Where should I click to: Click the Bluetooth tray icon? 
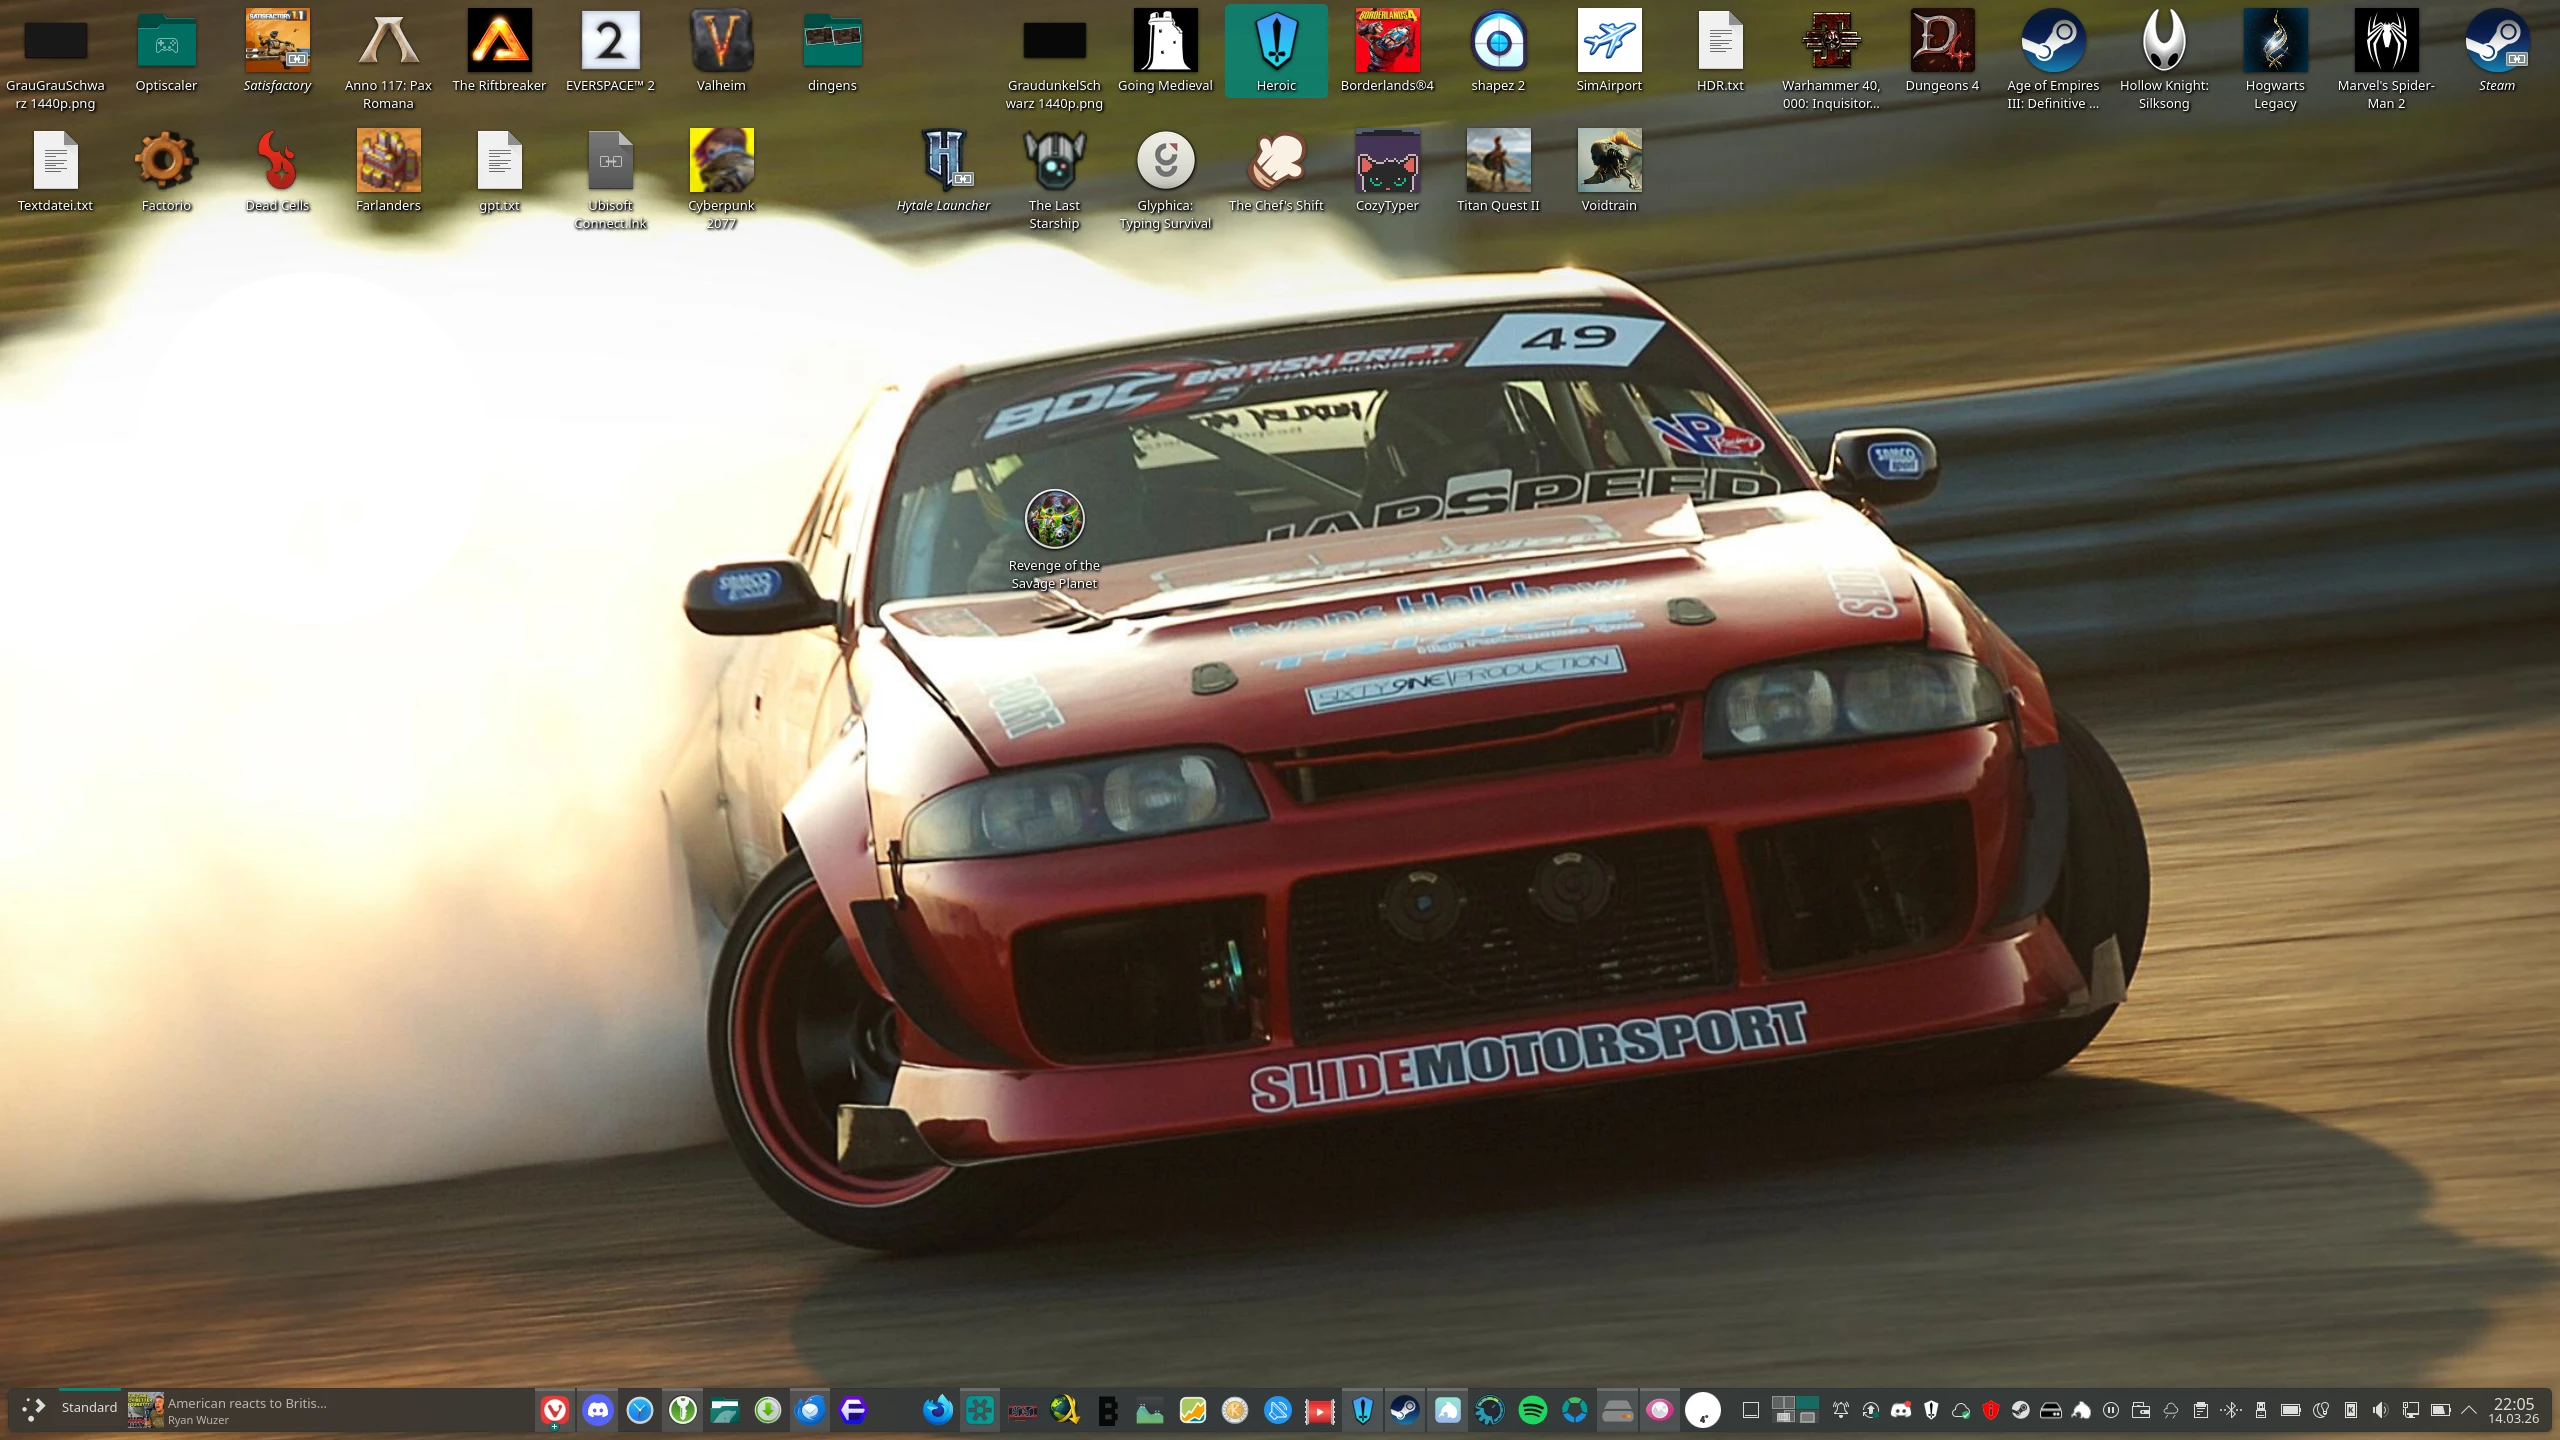pos(2231,1410)
